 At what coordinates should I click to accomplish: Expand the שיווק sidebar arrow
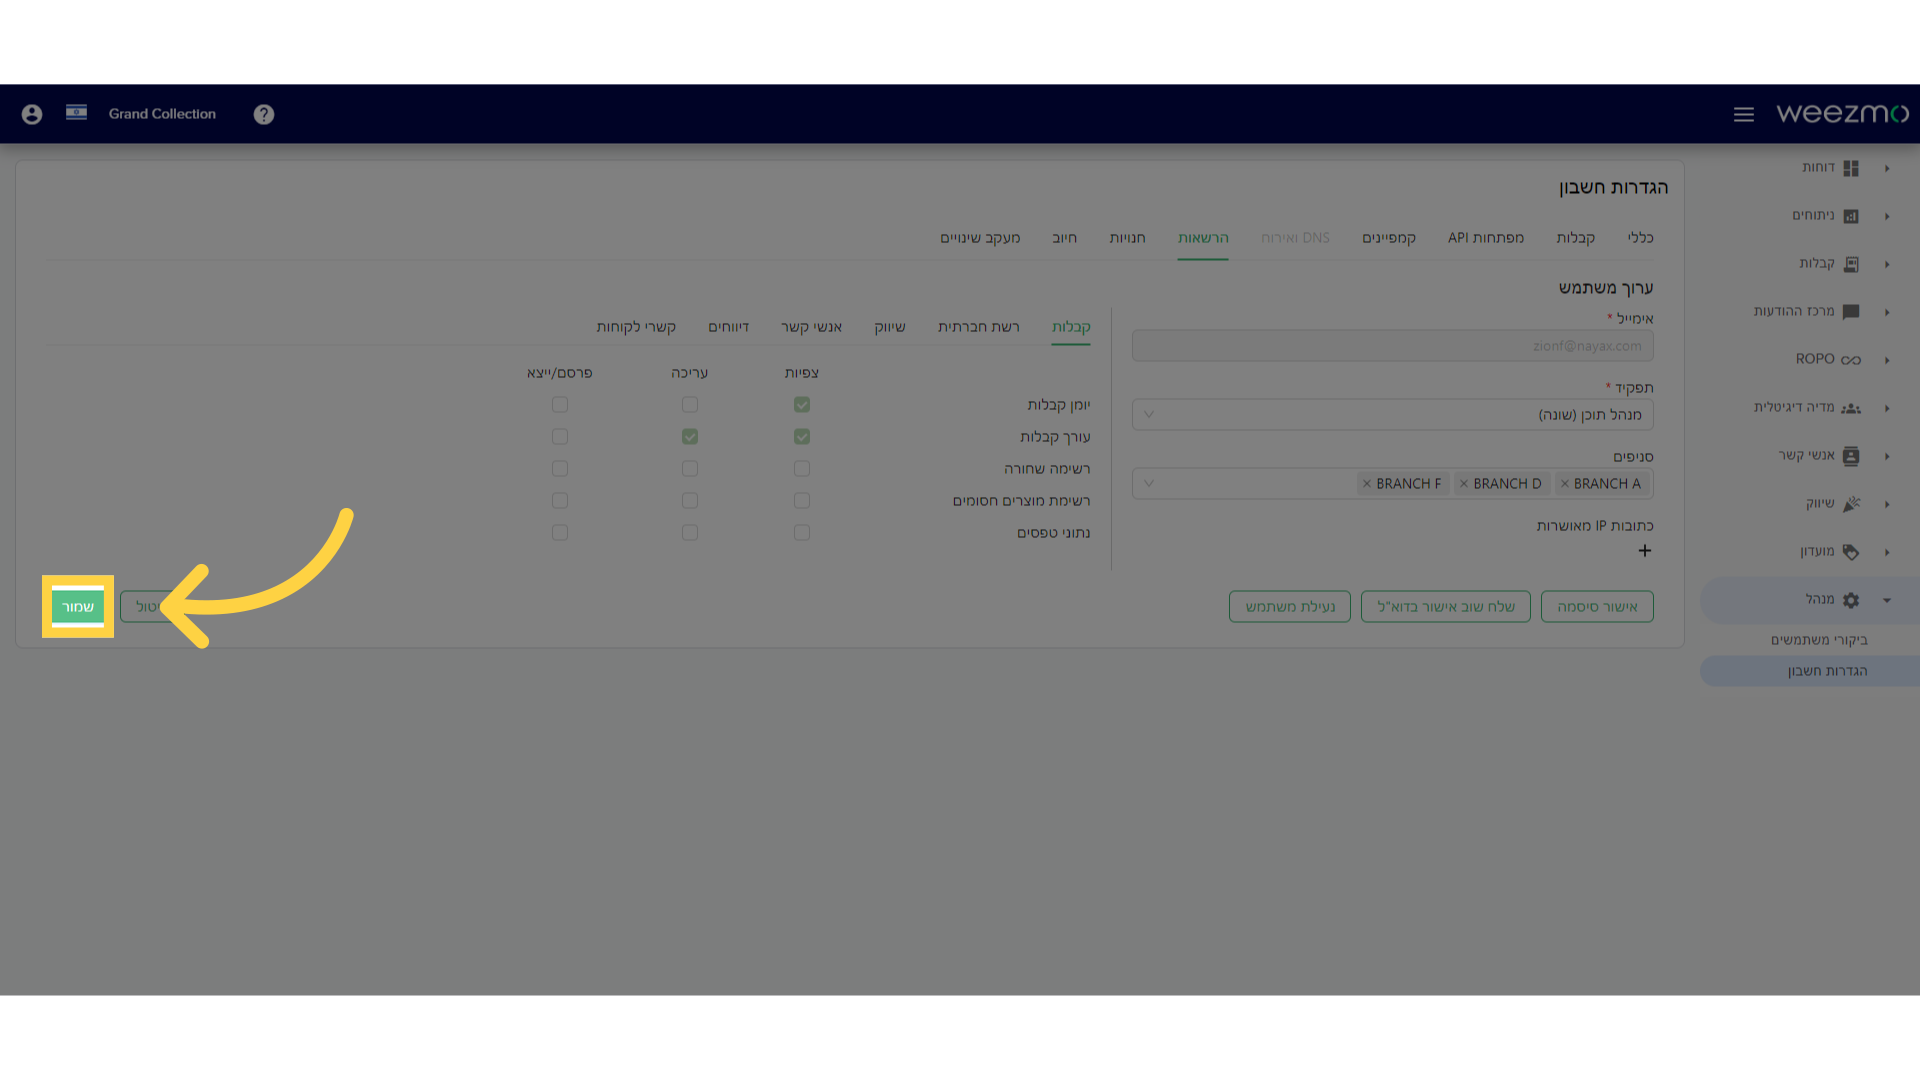(x=1887, y=504)
